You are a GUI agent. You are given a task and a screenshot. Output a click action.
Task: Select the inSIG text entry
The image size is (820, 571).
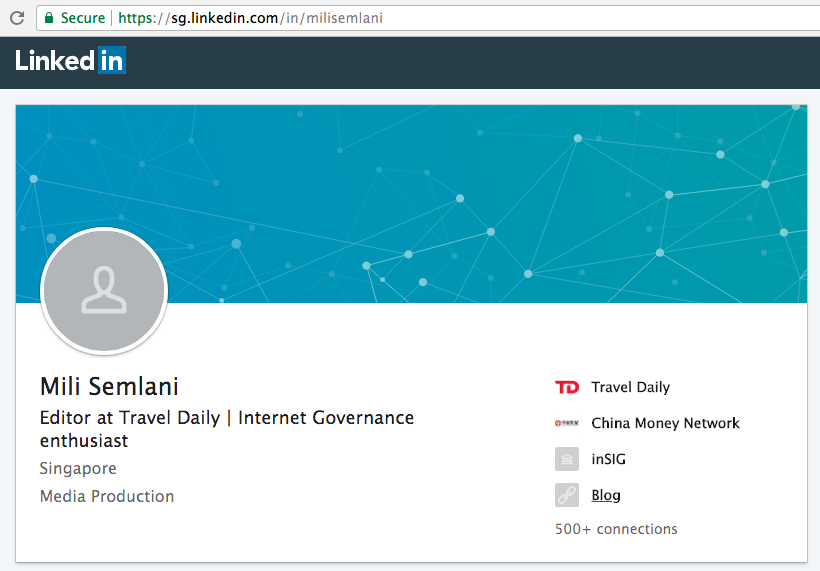coord(608,459)
